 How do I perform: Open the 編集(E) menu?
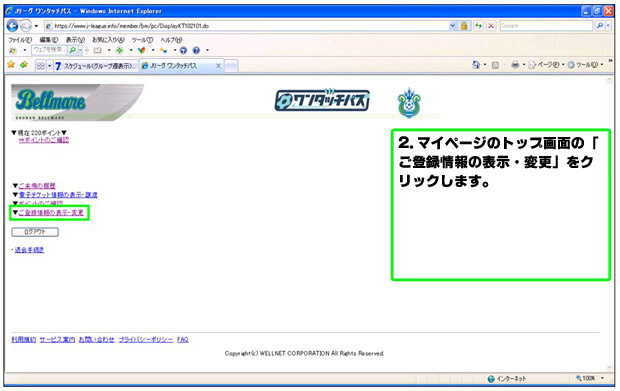(49, 40)
